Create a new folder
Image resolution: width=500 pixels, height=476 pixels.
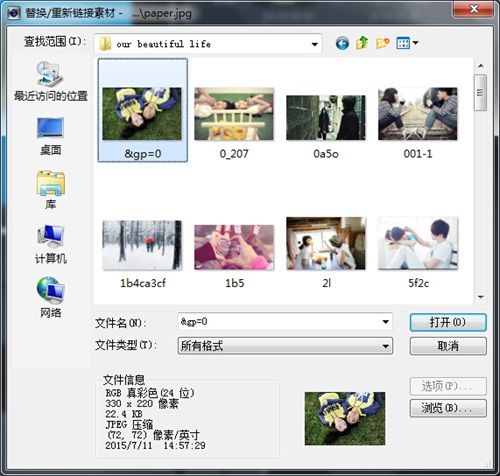pyautogui.click(x=382, y=43)
